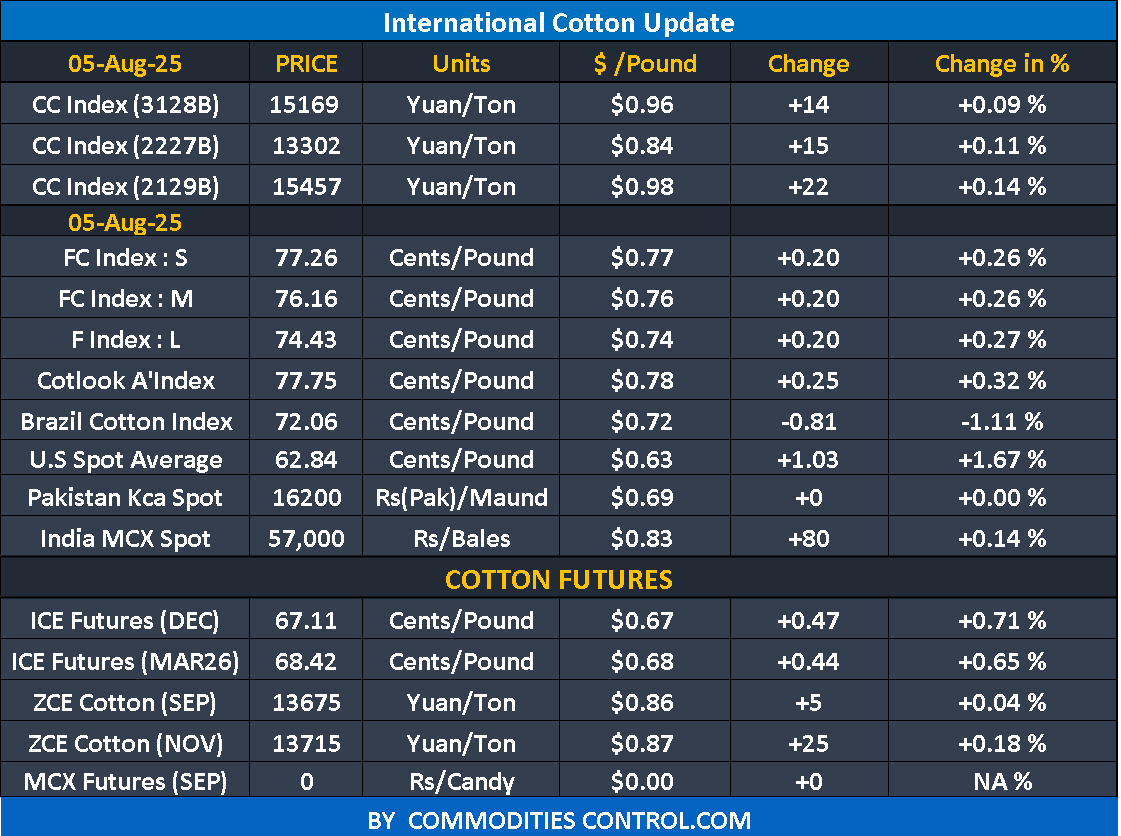This screenshot has width=1121, height=836.
Task: Select the $ /Pound column header
Action: 645,64
